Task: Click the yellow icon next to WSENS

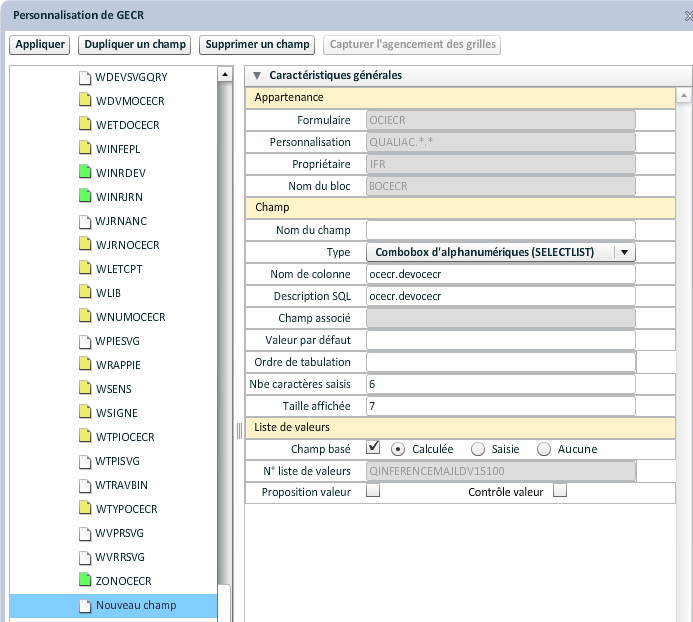Action: pos(85,389)
